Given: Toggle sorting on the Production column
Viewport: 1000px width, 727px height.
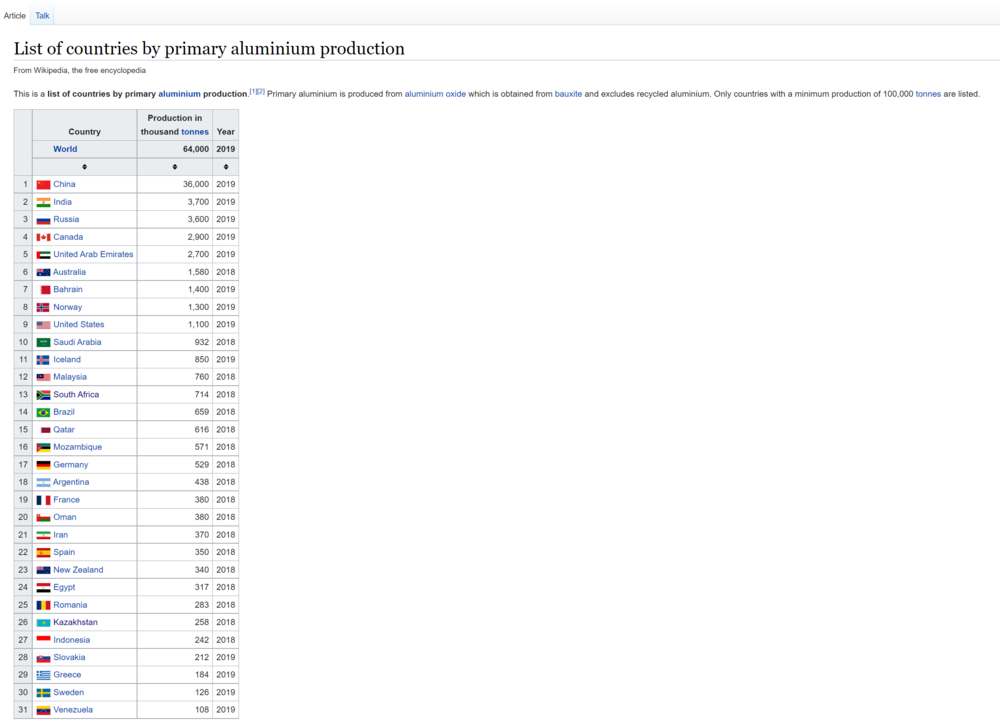Looking at the screenshot, I should 173,166.
